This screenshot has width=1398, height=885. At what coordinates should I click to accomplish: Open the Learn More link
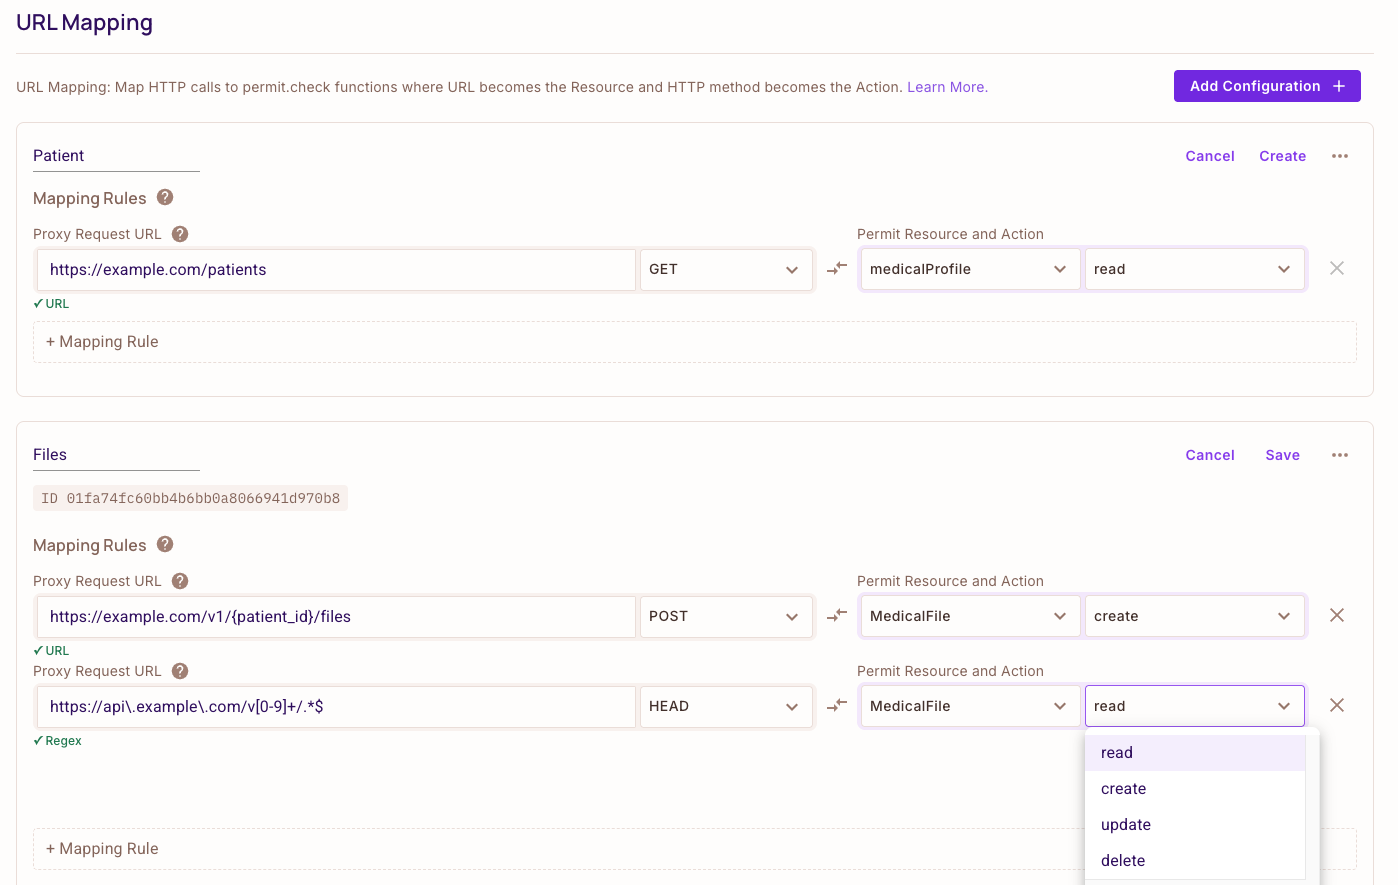point(945,87)
